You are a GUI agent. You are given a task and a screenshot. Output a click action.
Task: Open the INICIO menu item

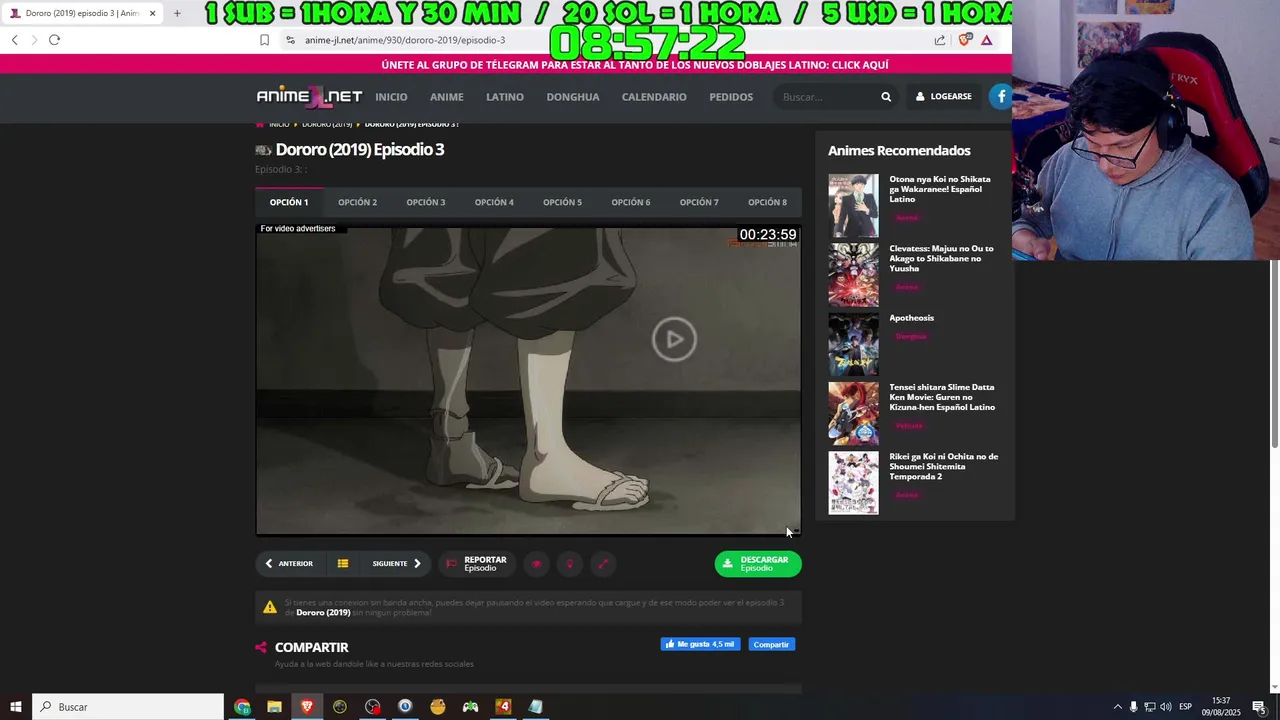point(391,97)
